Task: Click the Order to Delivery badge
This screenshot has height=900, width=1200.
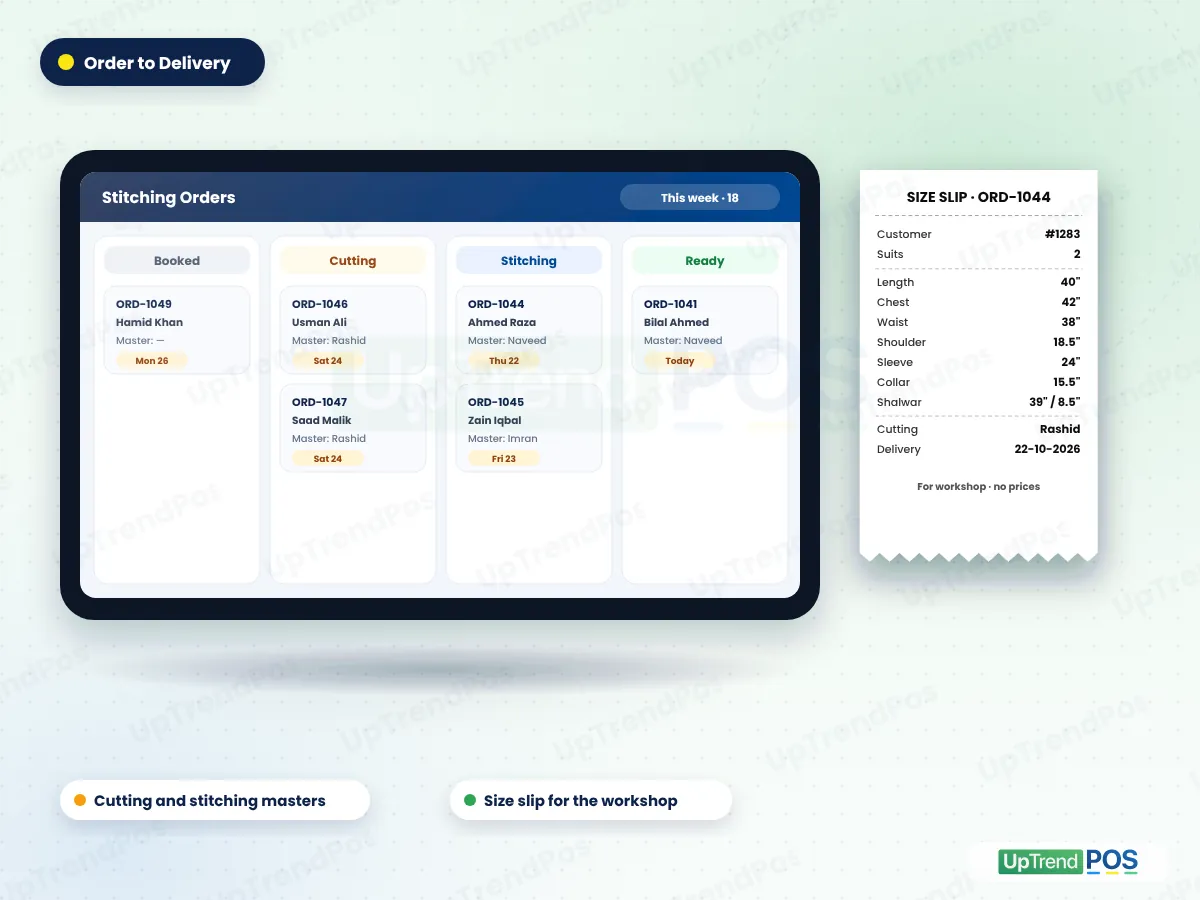Action: (152, 62)
